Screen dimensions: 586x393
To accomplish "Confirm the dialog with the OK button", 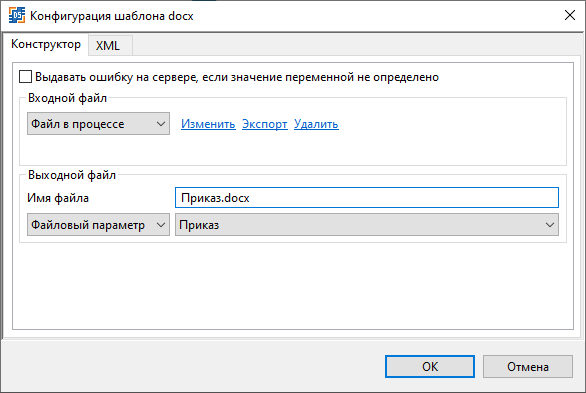I will coord(430,366).
